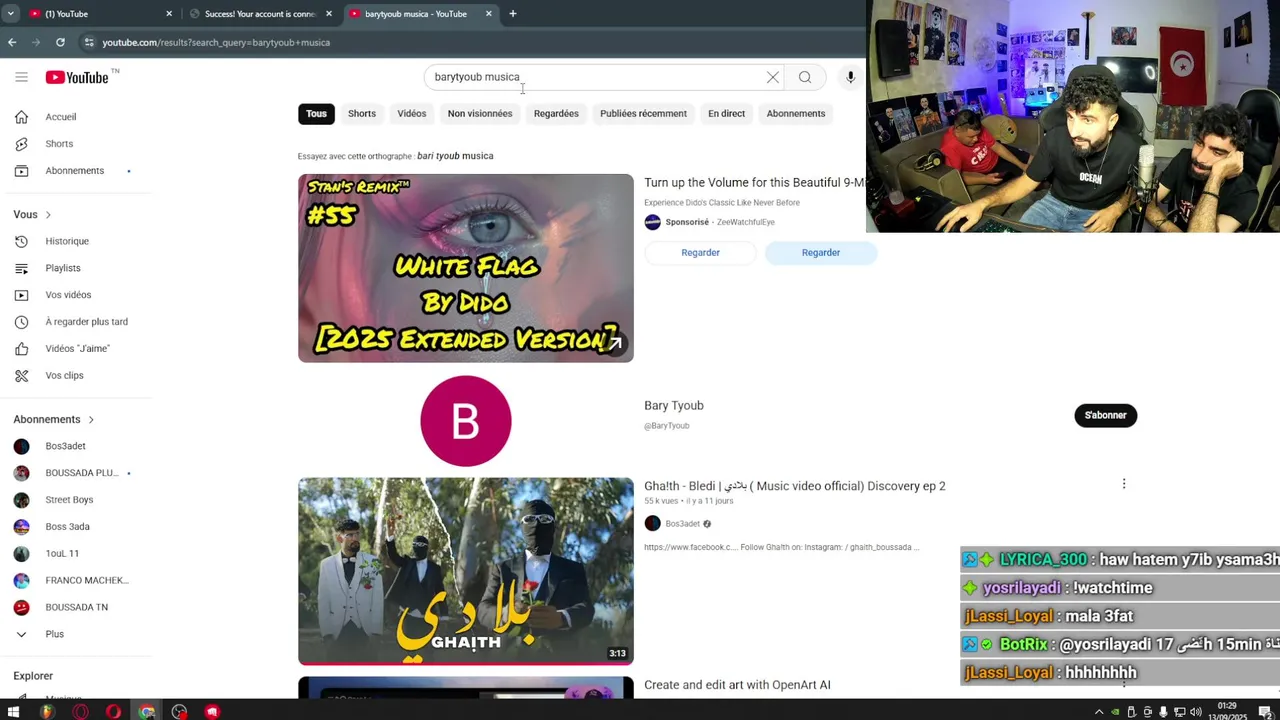Click the blue highlighted Regarder button
Viewport: 1280px width, 720px height.
point(821,253)
